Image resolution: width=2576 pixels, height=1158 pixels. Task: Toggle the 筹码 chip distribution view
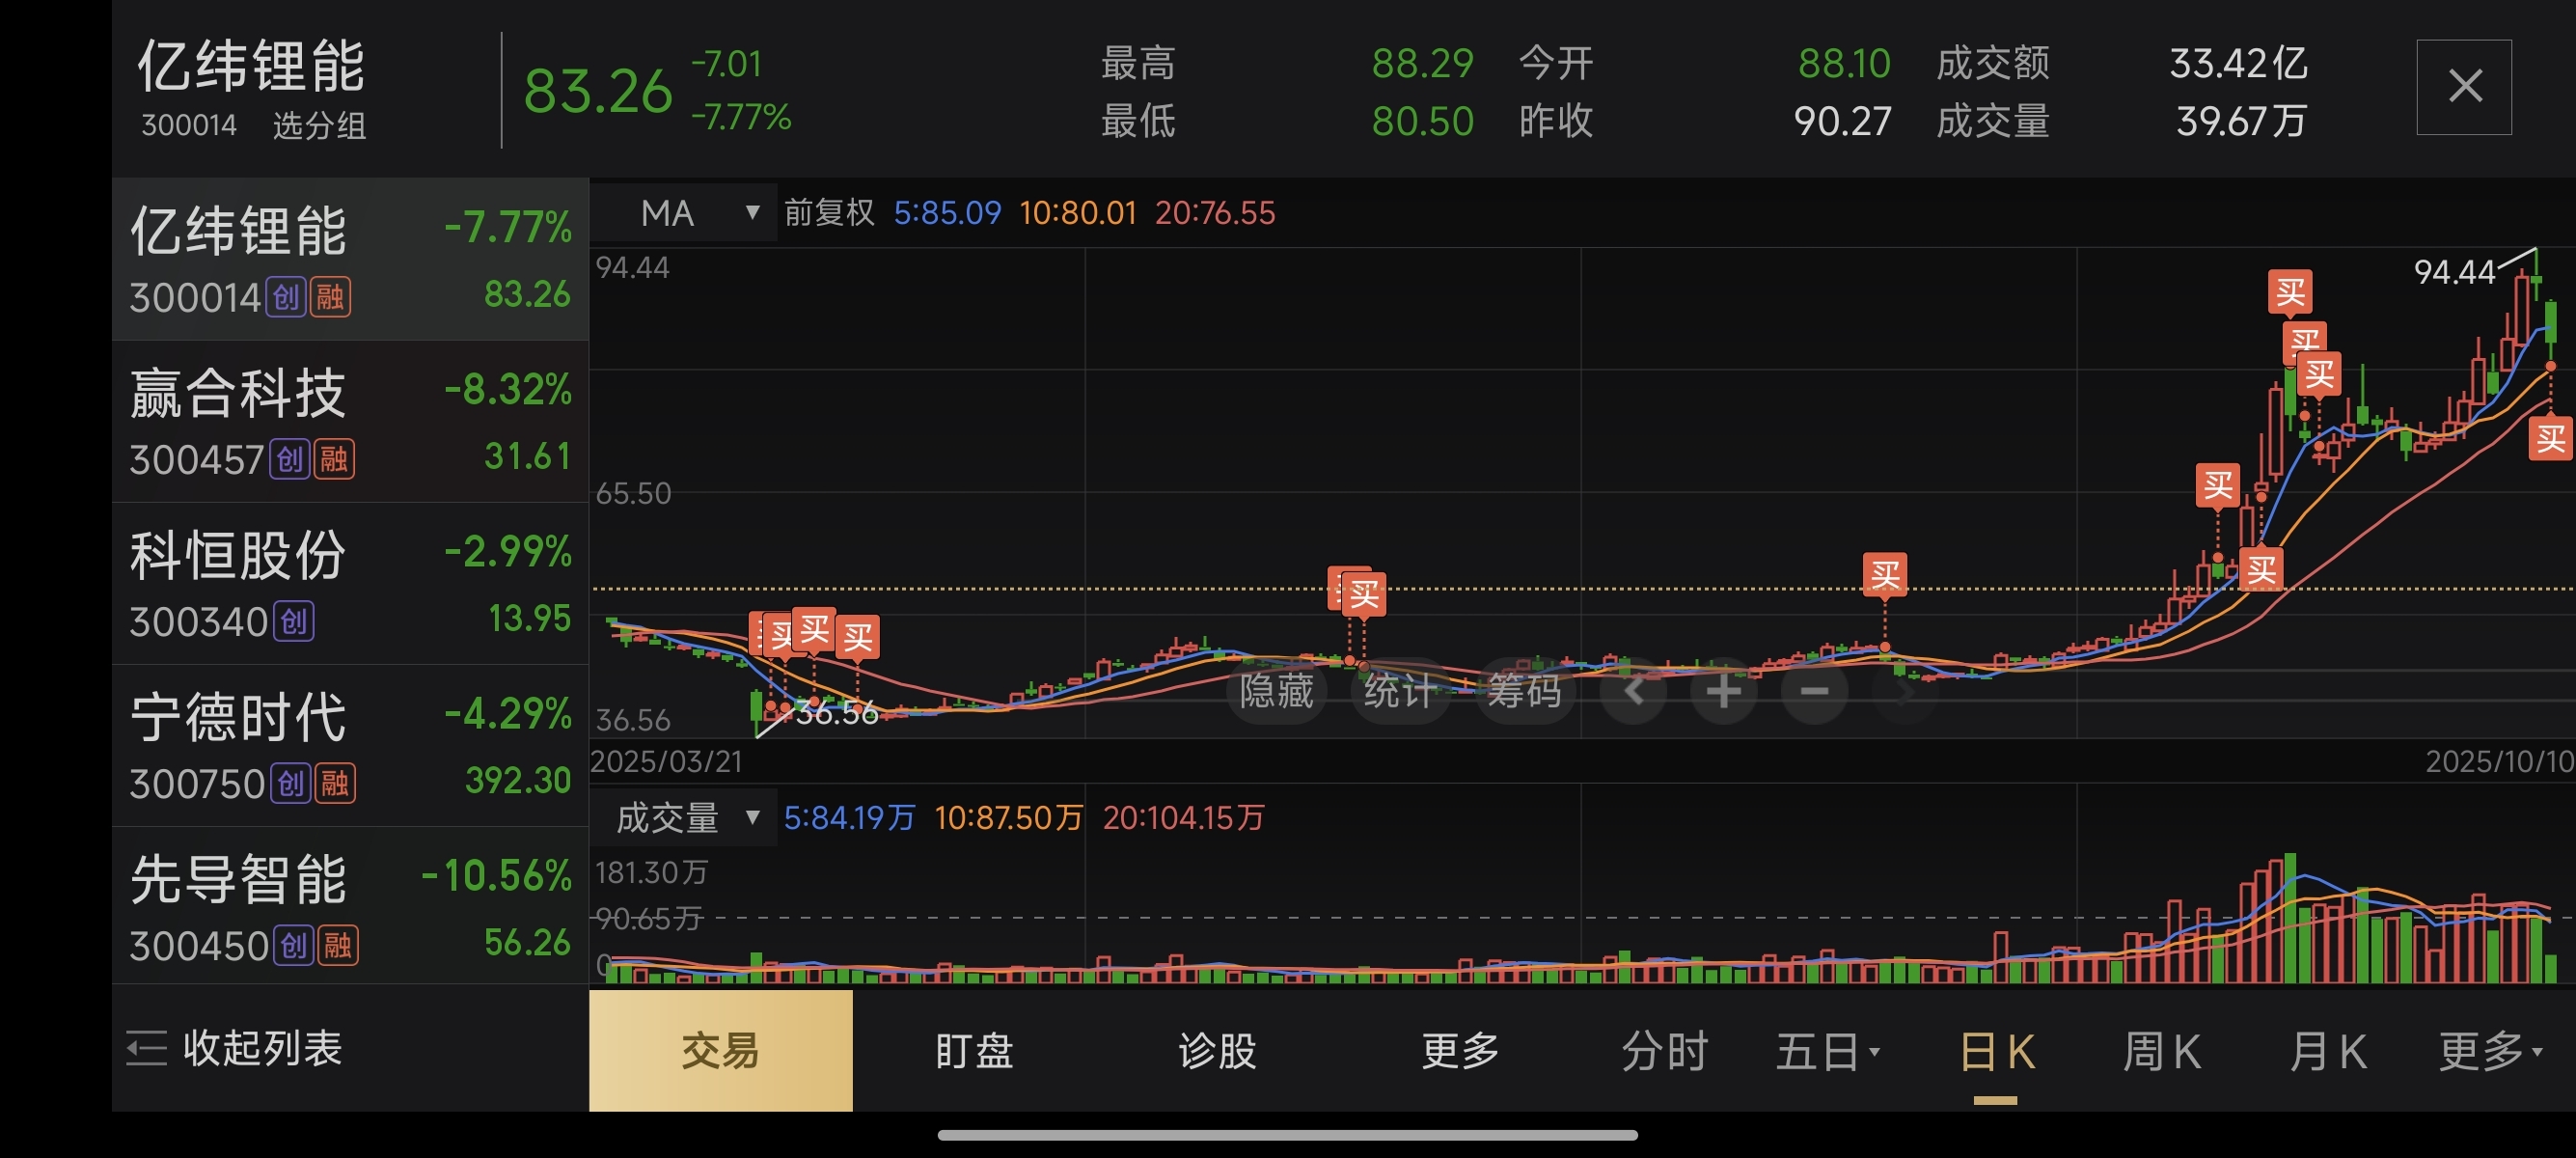coord(1523,691)
